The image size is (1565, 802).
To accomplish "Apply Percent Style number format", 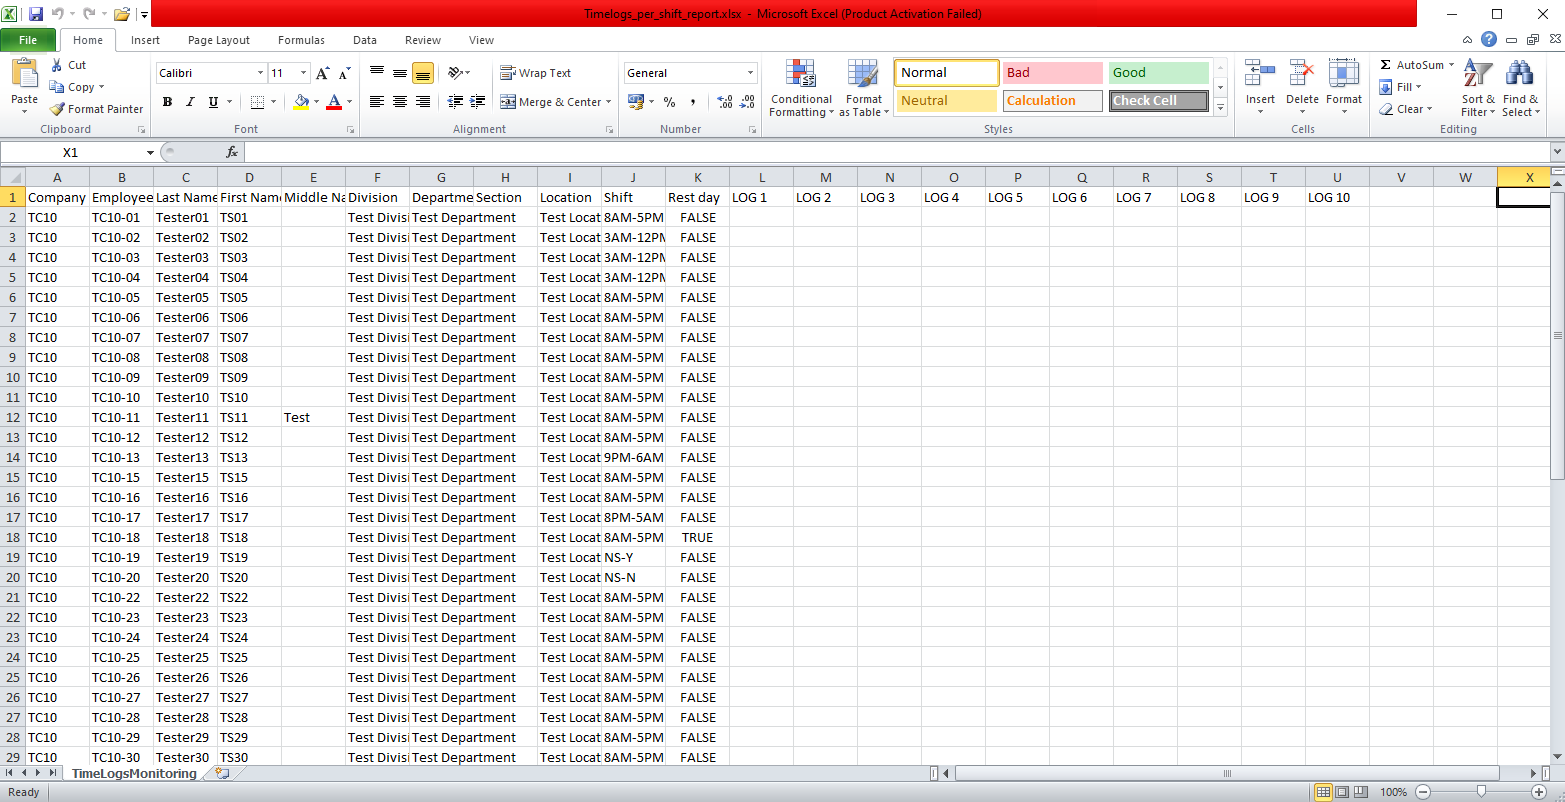I will 669,102.
